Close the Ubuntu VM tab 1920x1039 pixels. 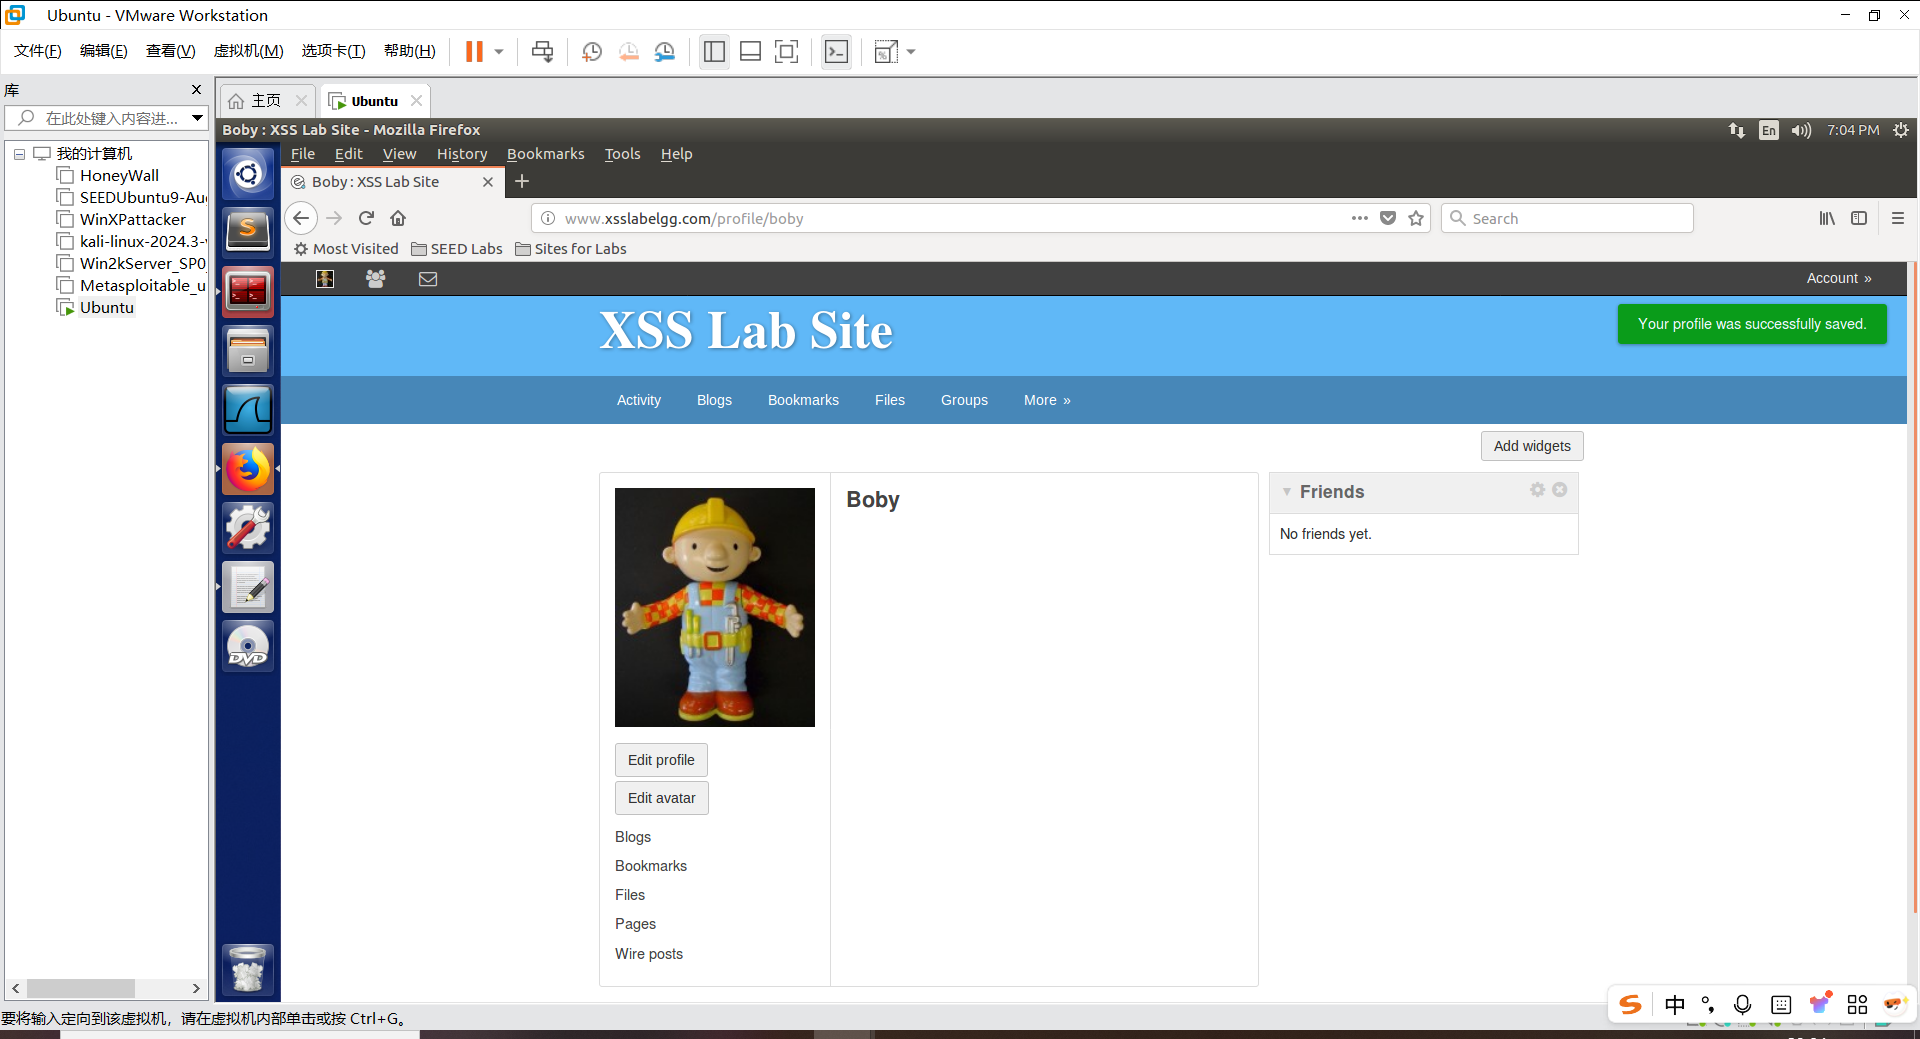click(x=417, y=101)
